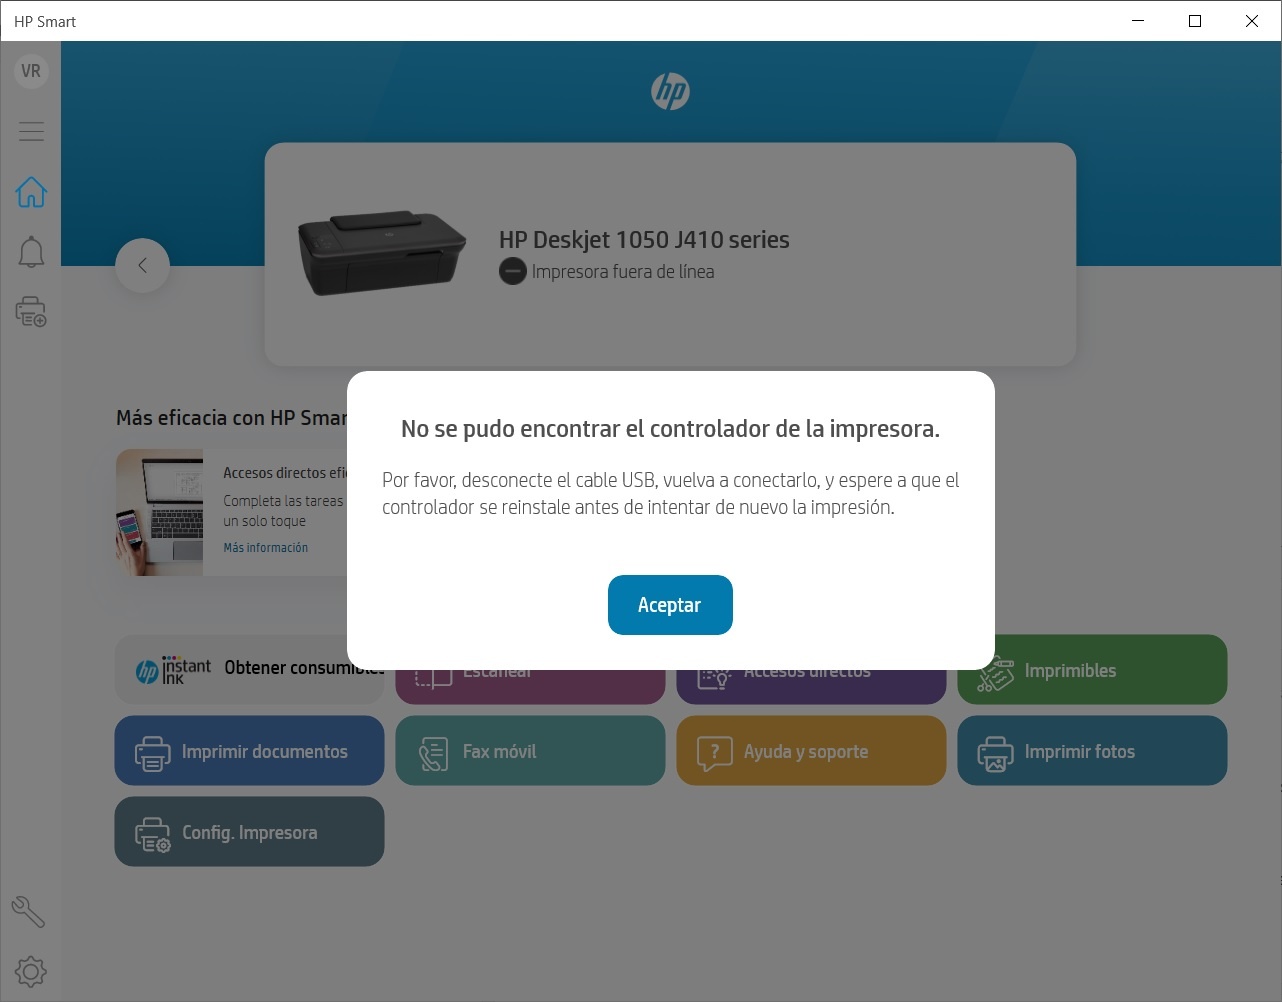The width and height of the screenshot is (1282, 1002).
Task: Click the HP Instant Ink logo
Action: coord(173,670)
